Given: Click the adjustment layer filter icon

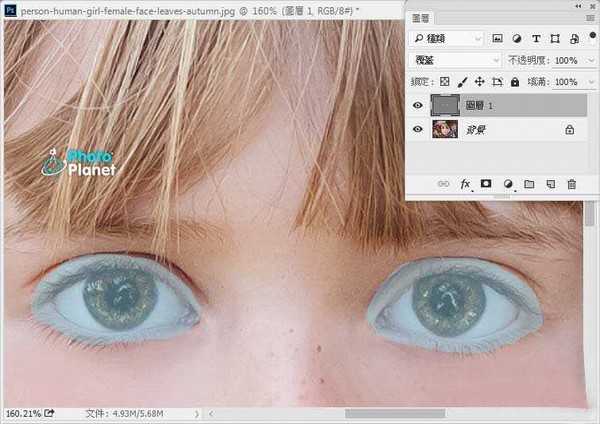Looking at the screenshot, I should point(516,38).
